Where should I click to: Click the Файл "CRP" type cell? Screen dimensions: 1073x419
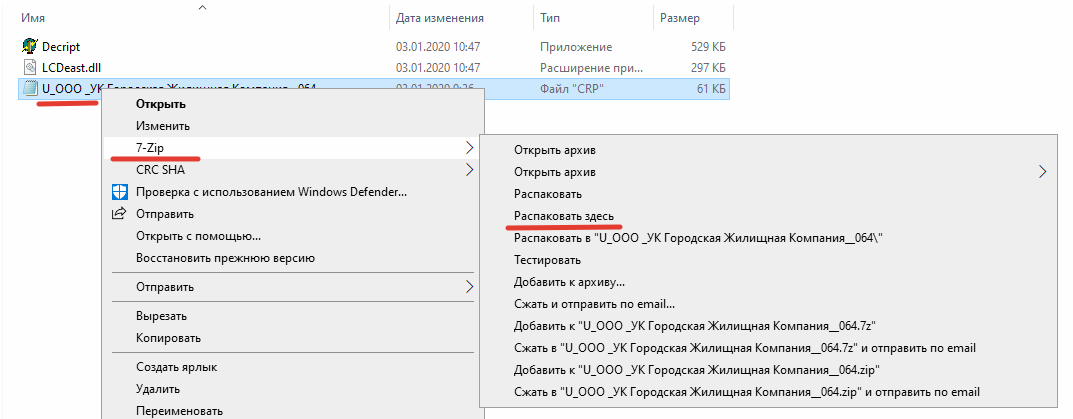pos(572,88)
